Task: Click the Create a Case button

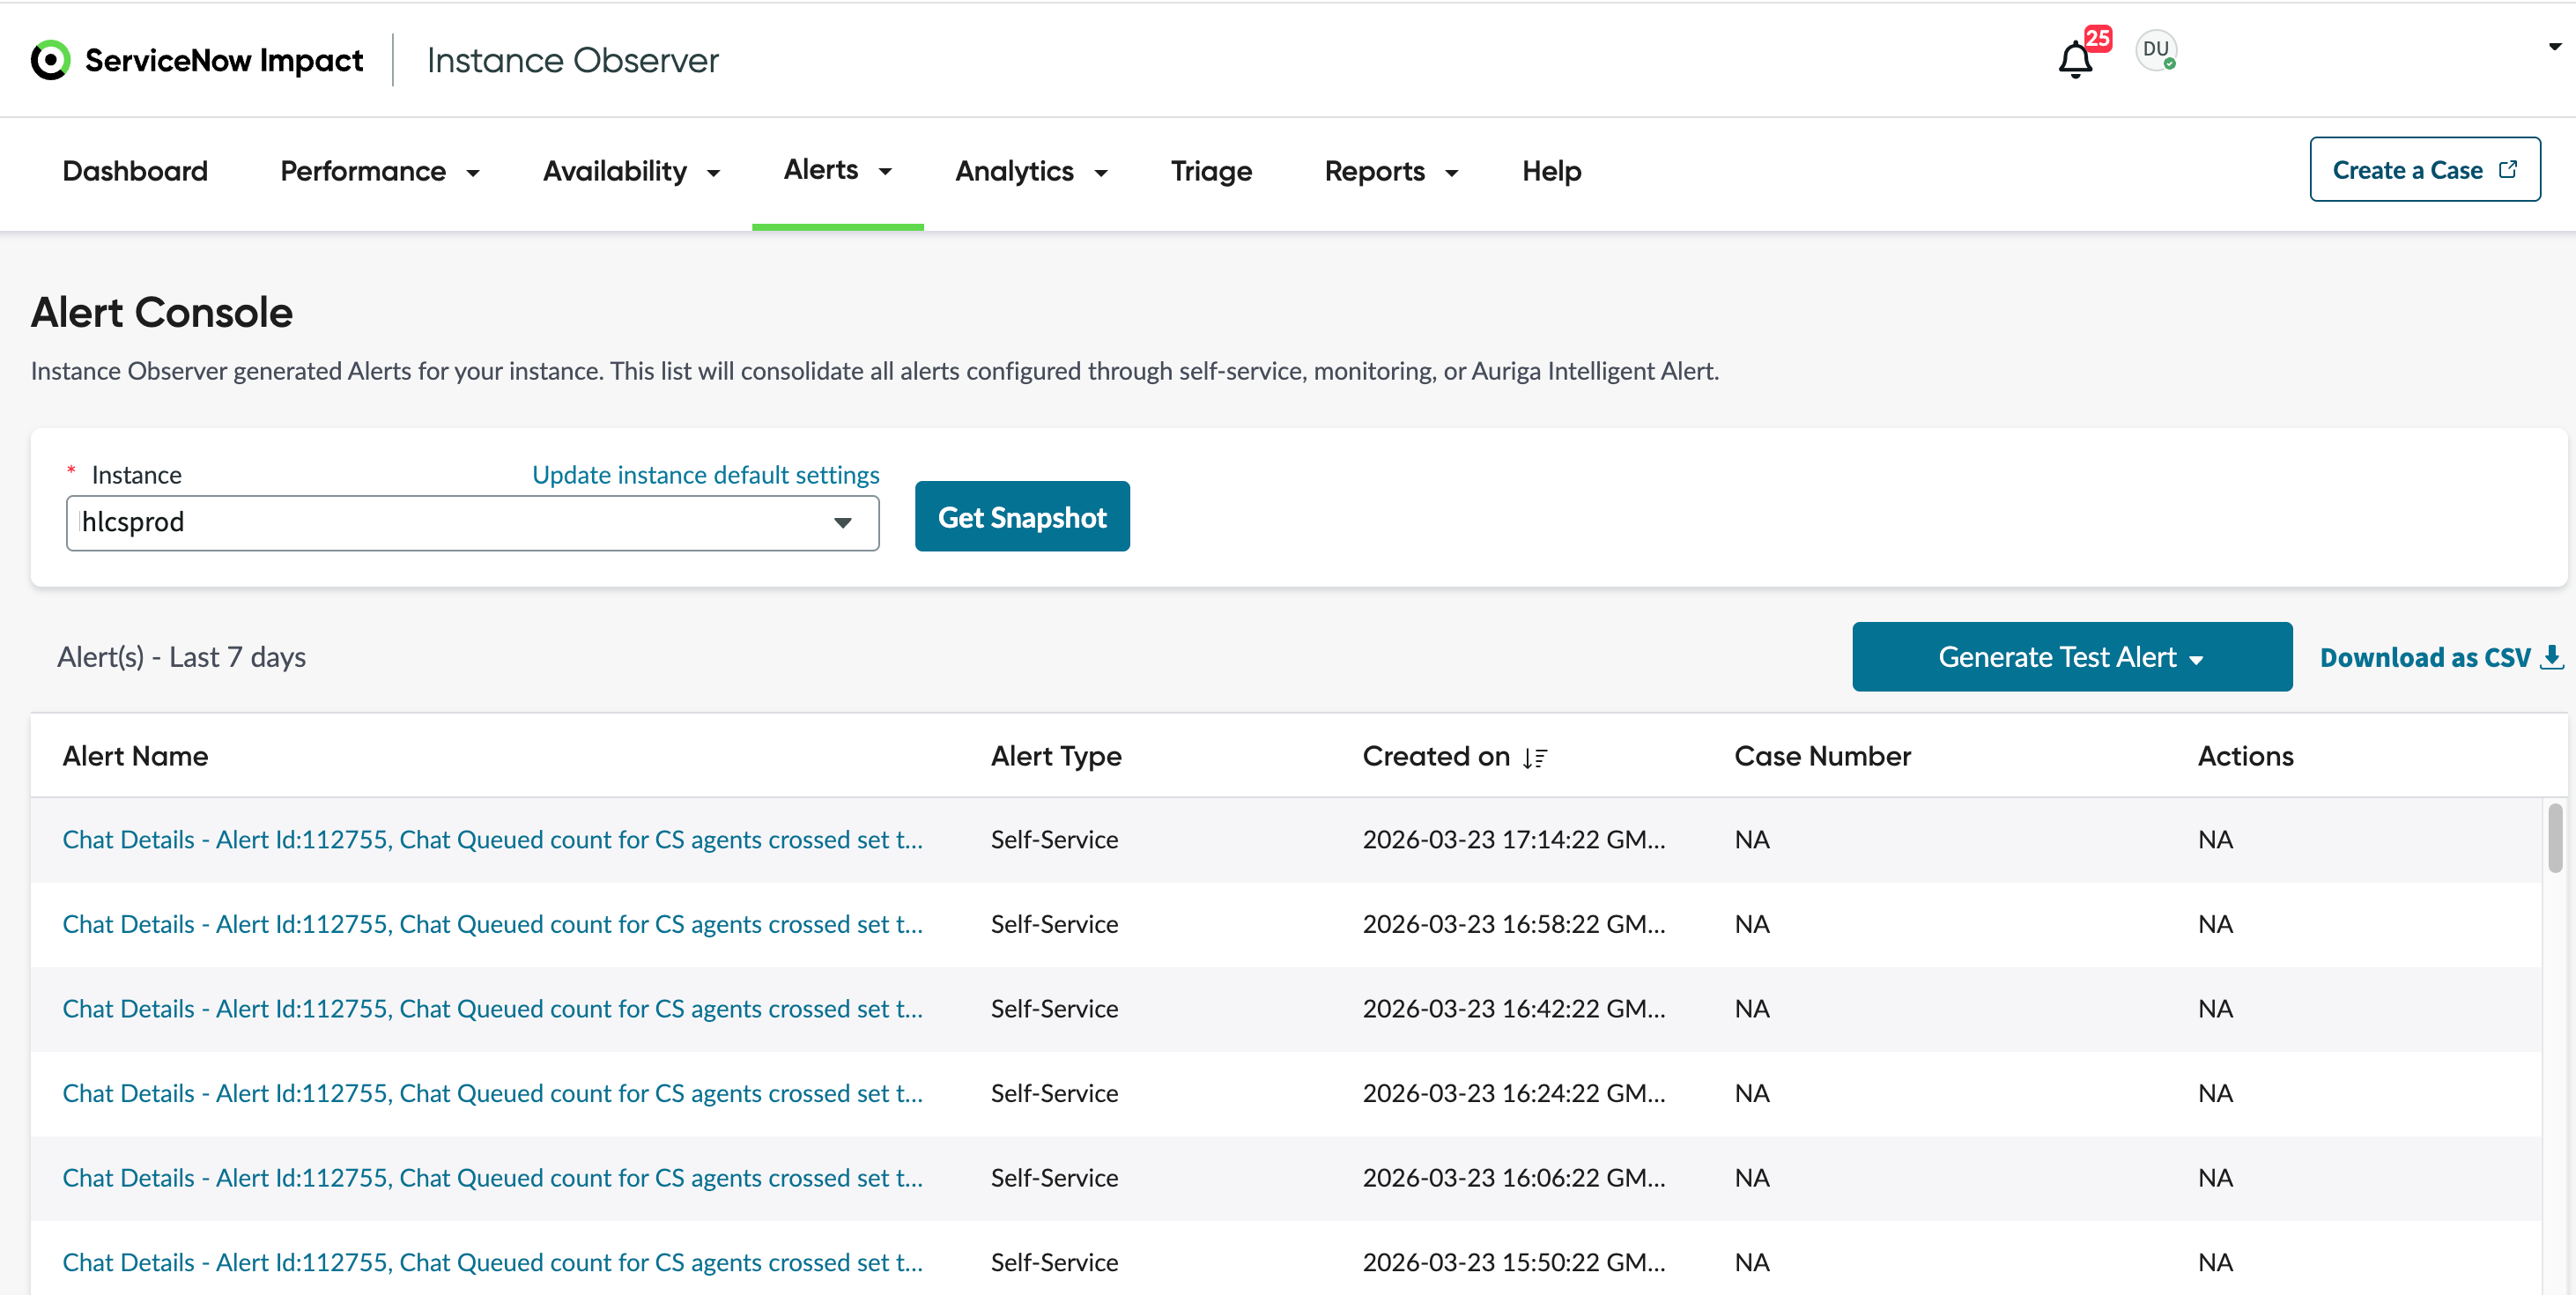Action: pos(2424,169)
